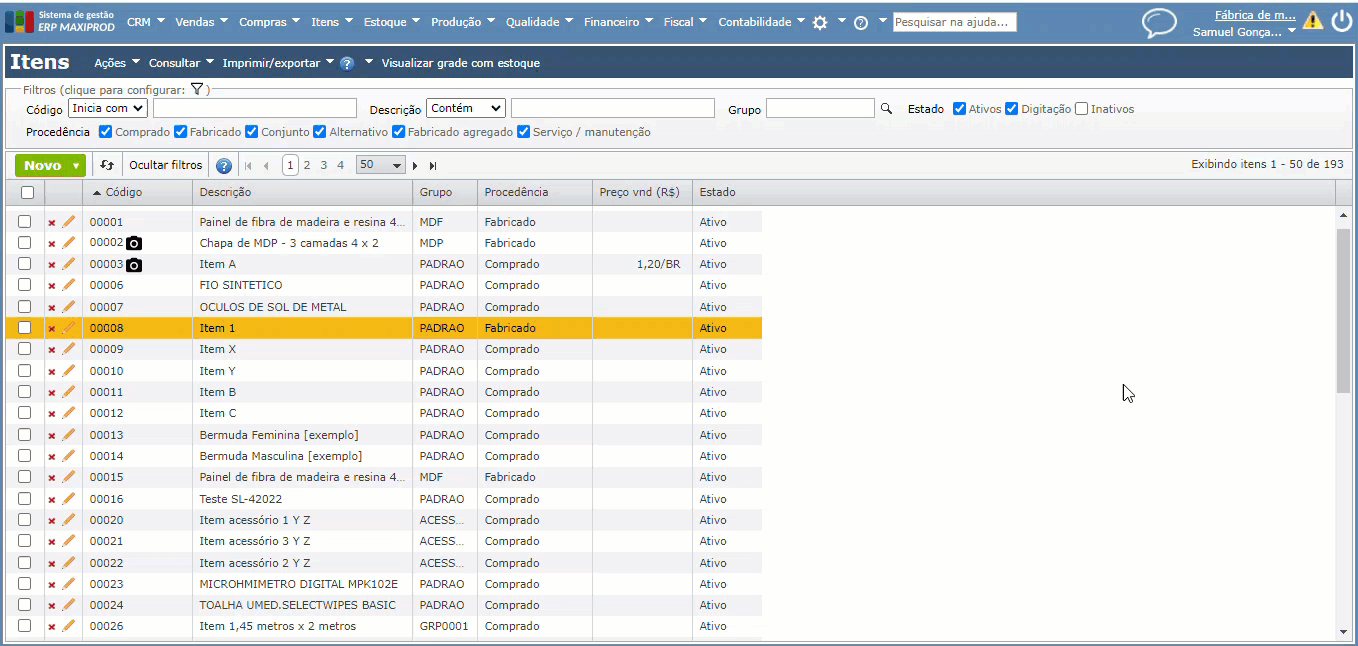The image size is (1358, 646).
Task: Click the chat speech bubble icon
Action: click(x=1159, y=23)
